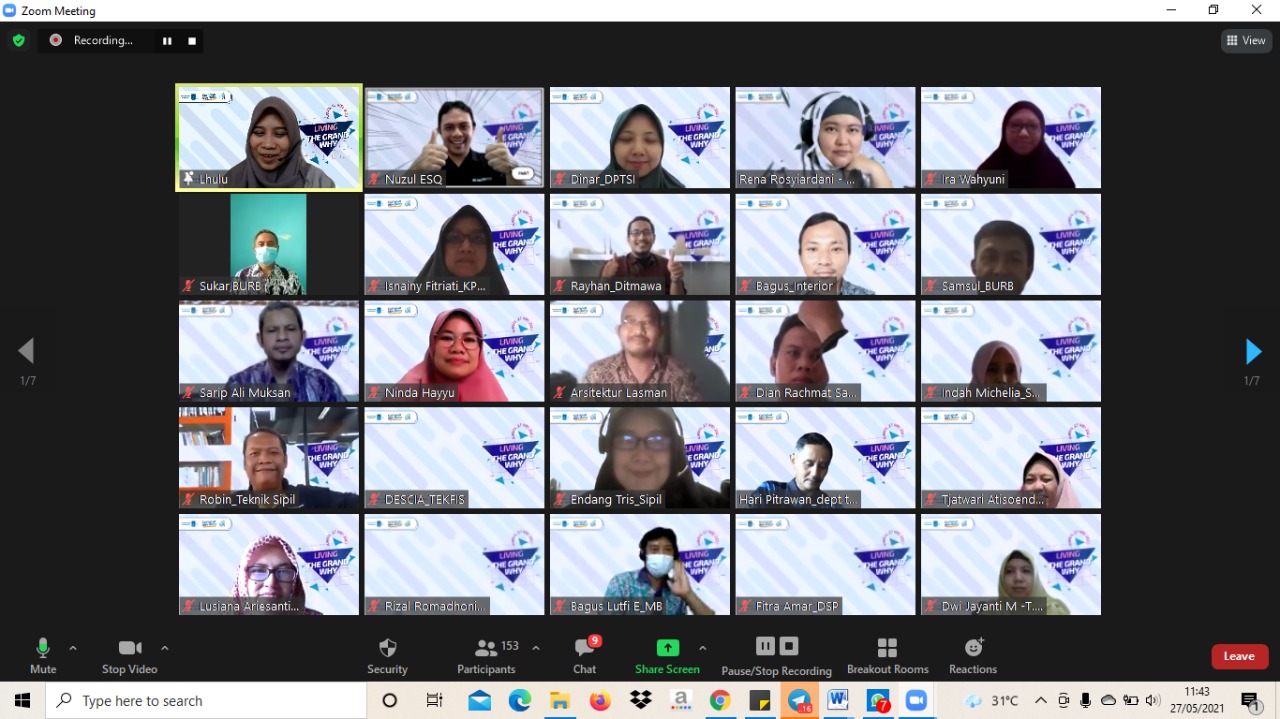Expand the Participants options arrow
This screenshot has width=1280, height=719.
click(x=536, y=648)
